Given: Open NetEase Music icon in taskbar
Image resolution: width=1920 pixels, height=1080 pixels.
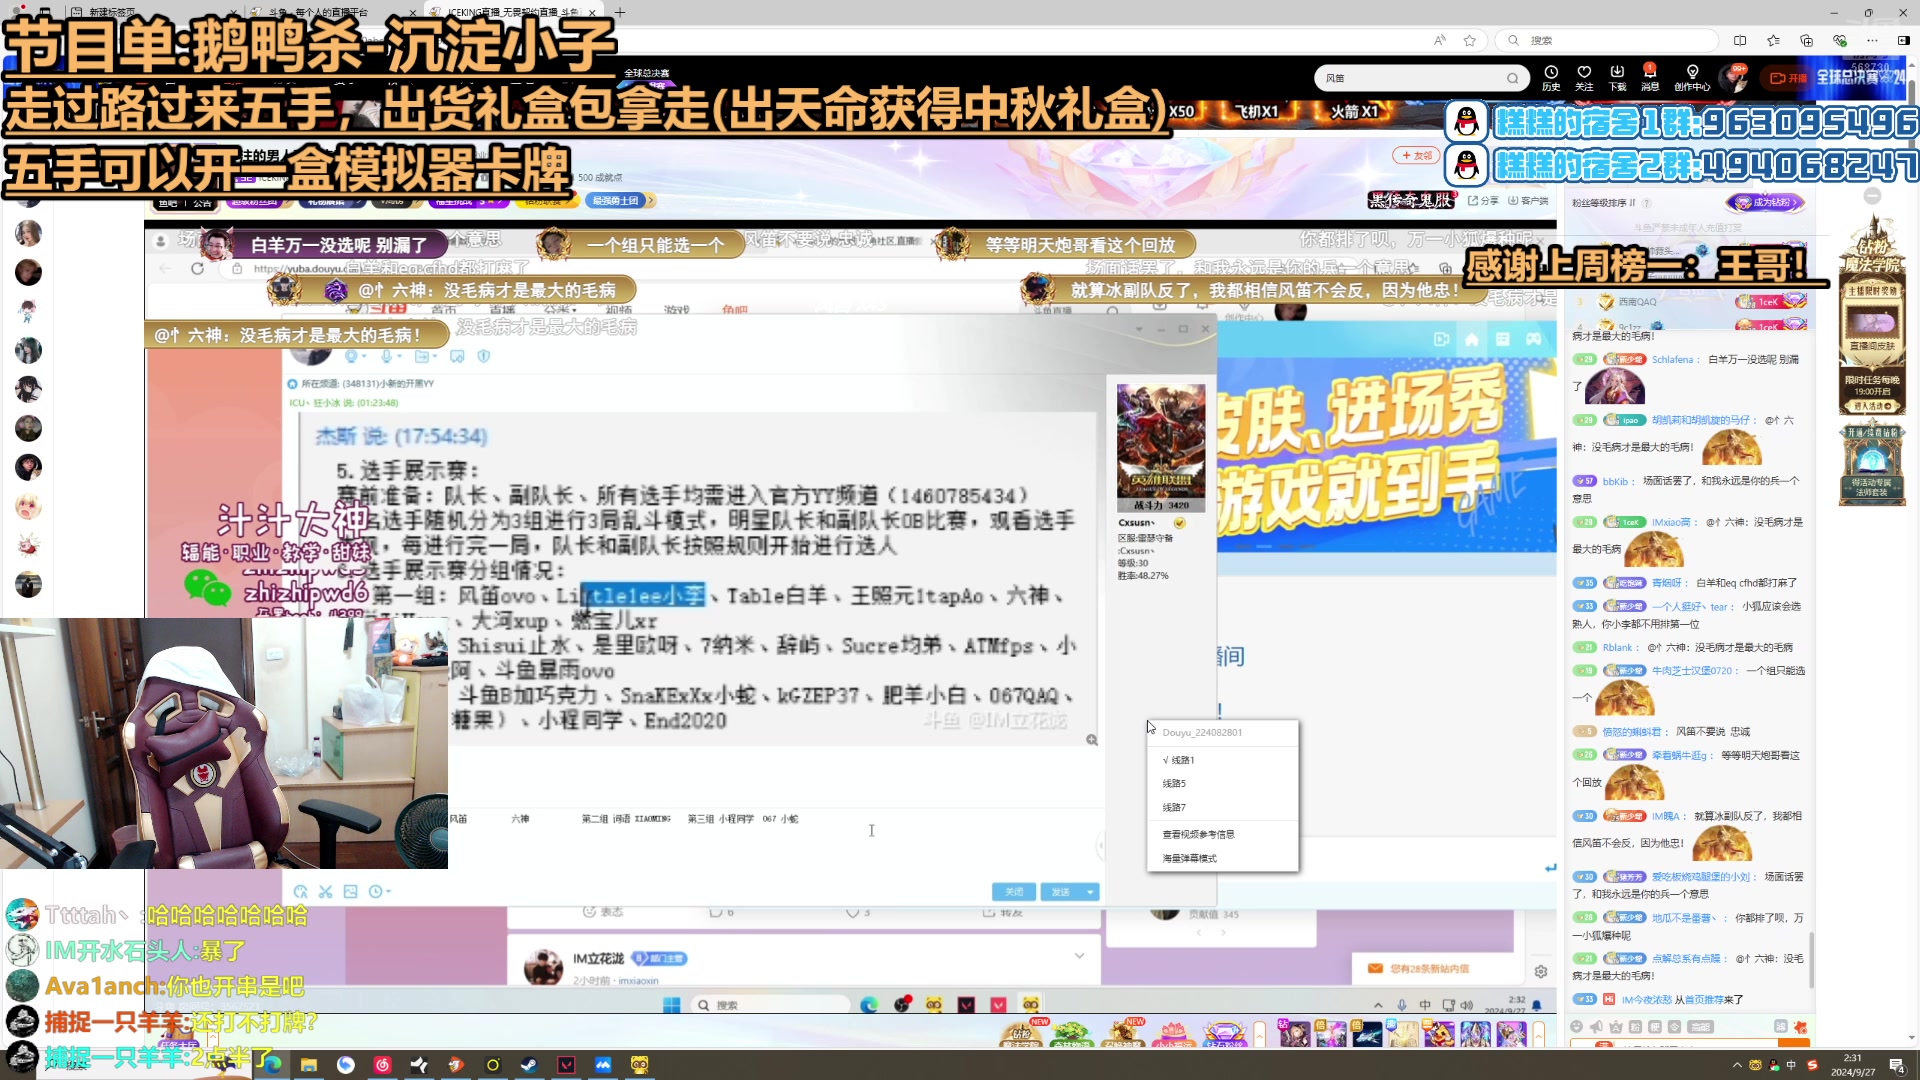Looking at the screenshot, I should click(382, 1065).
